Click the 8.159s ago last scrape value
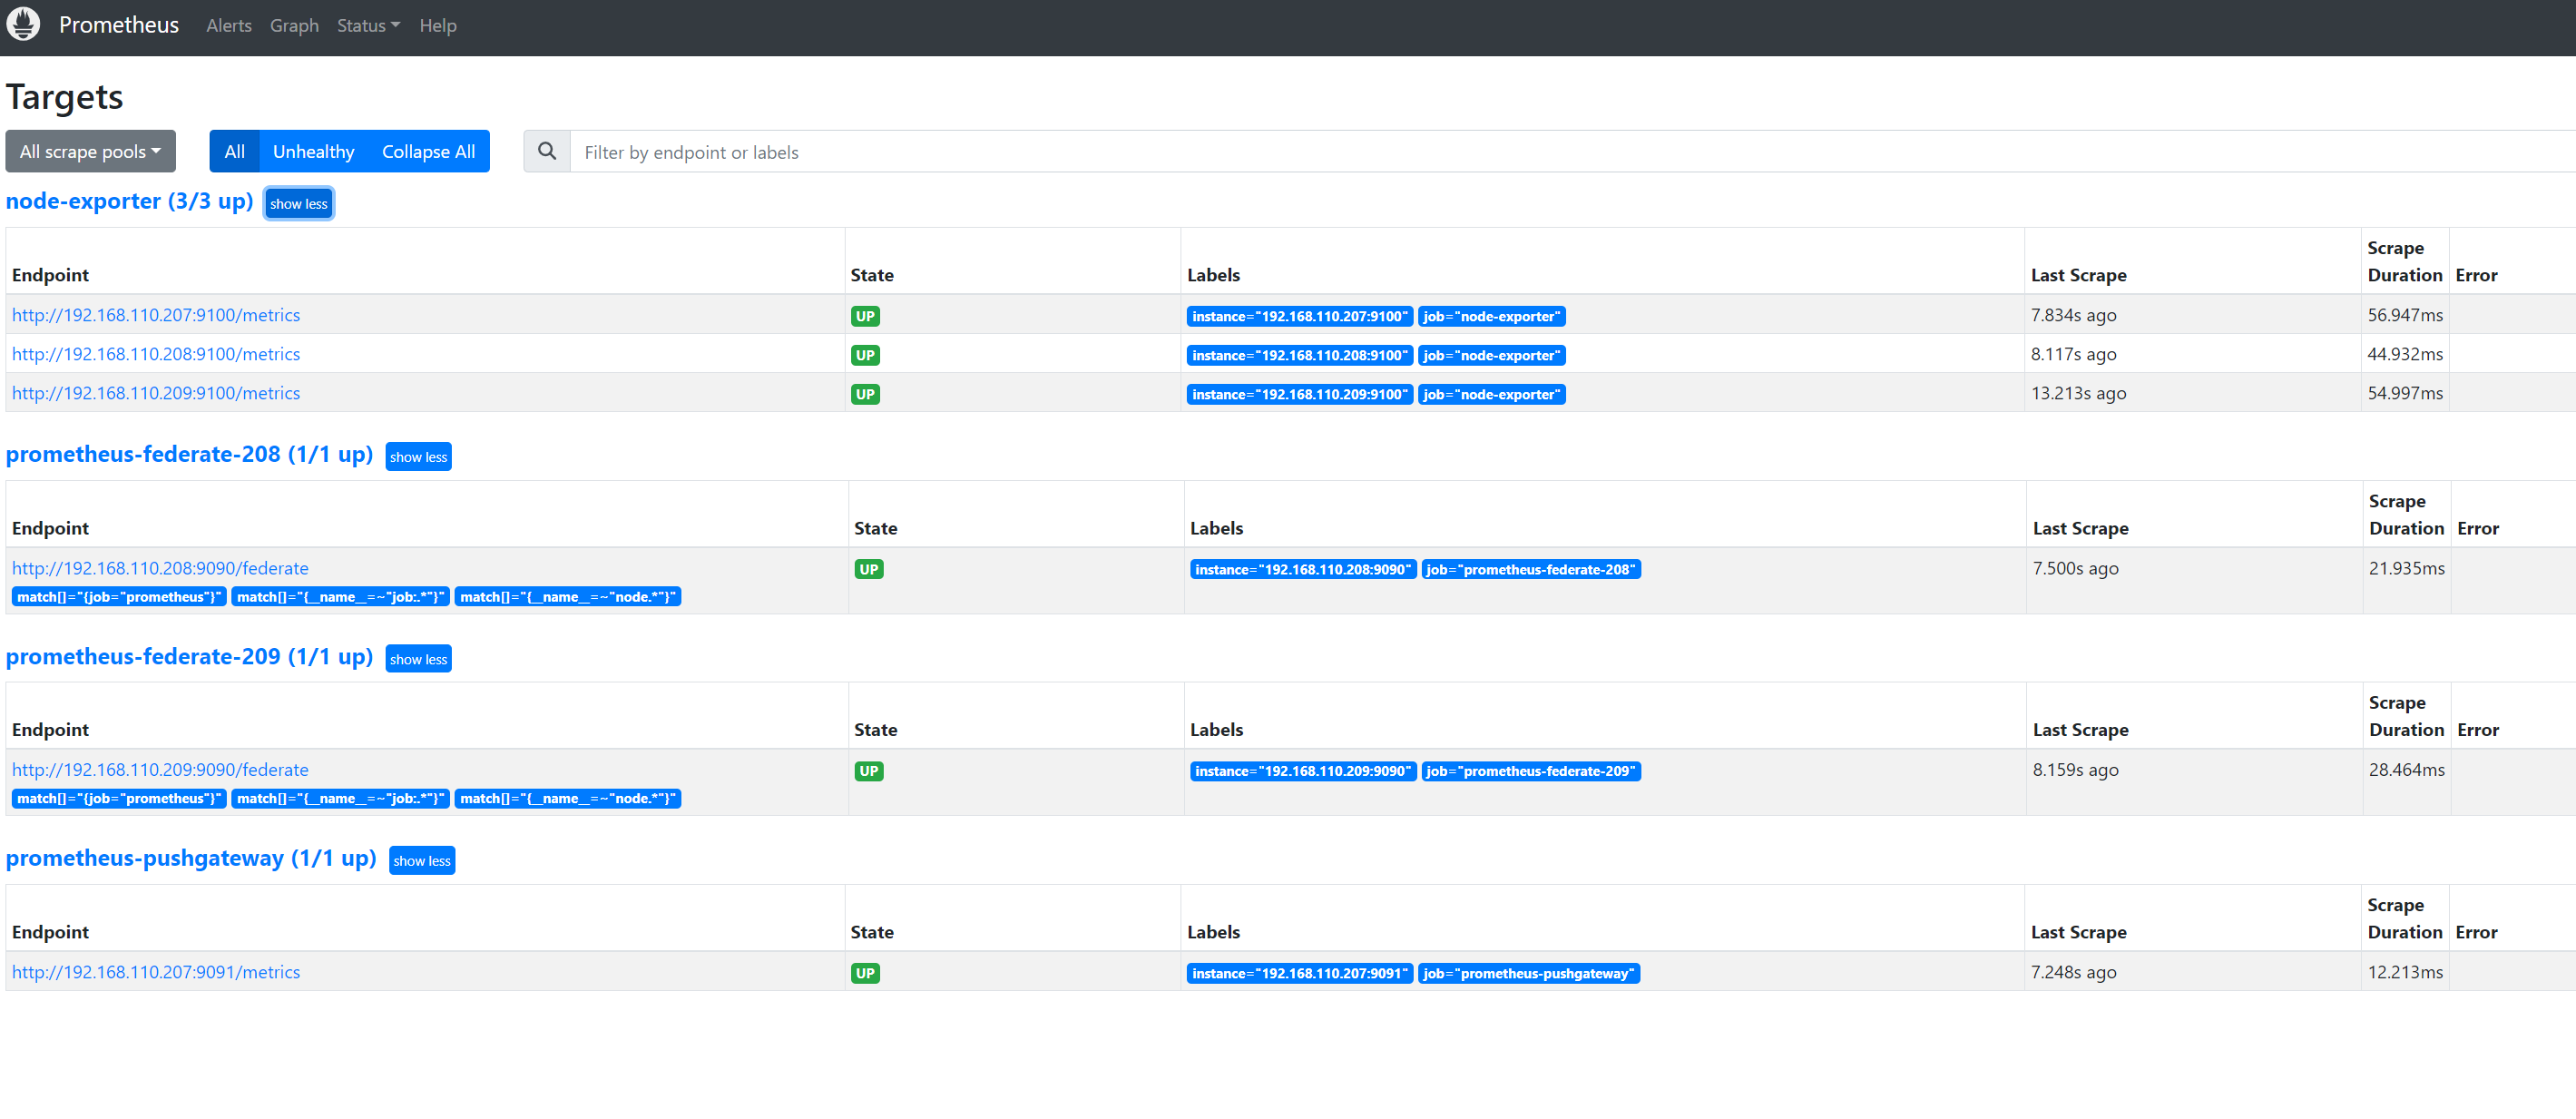Screen dimensions: 2576x1119 pyautogui.click(x=2075, y=770)
